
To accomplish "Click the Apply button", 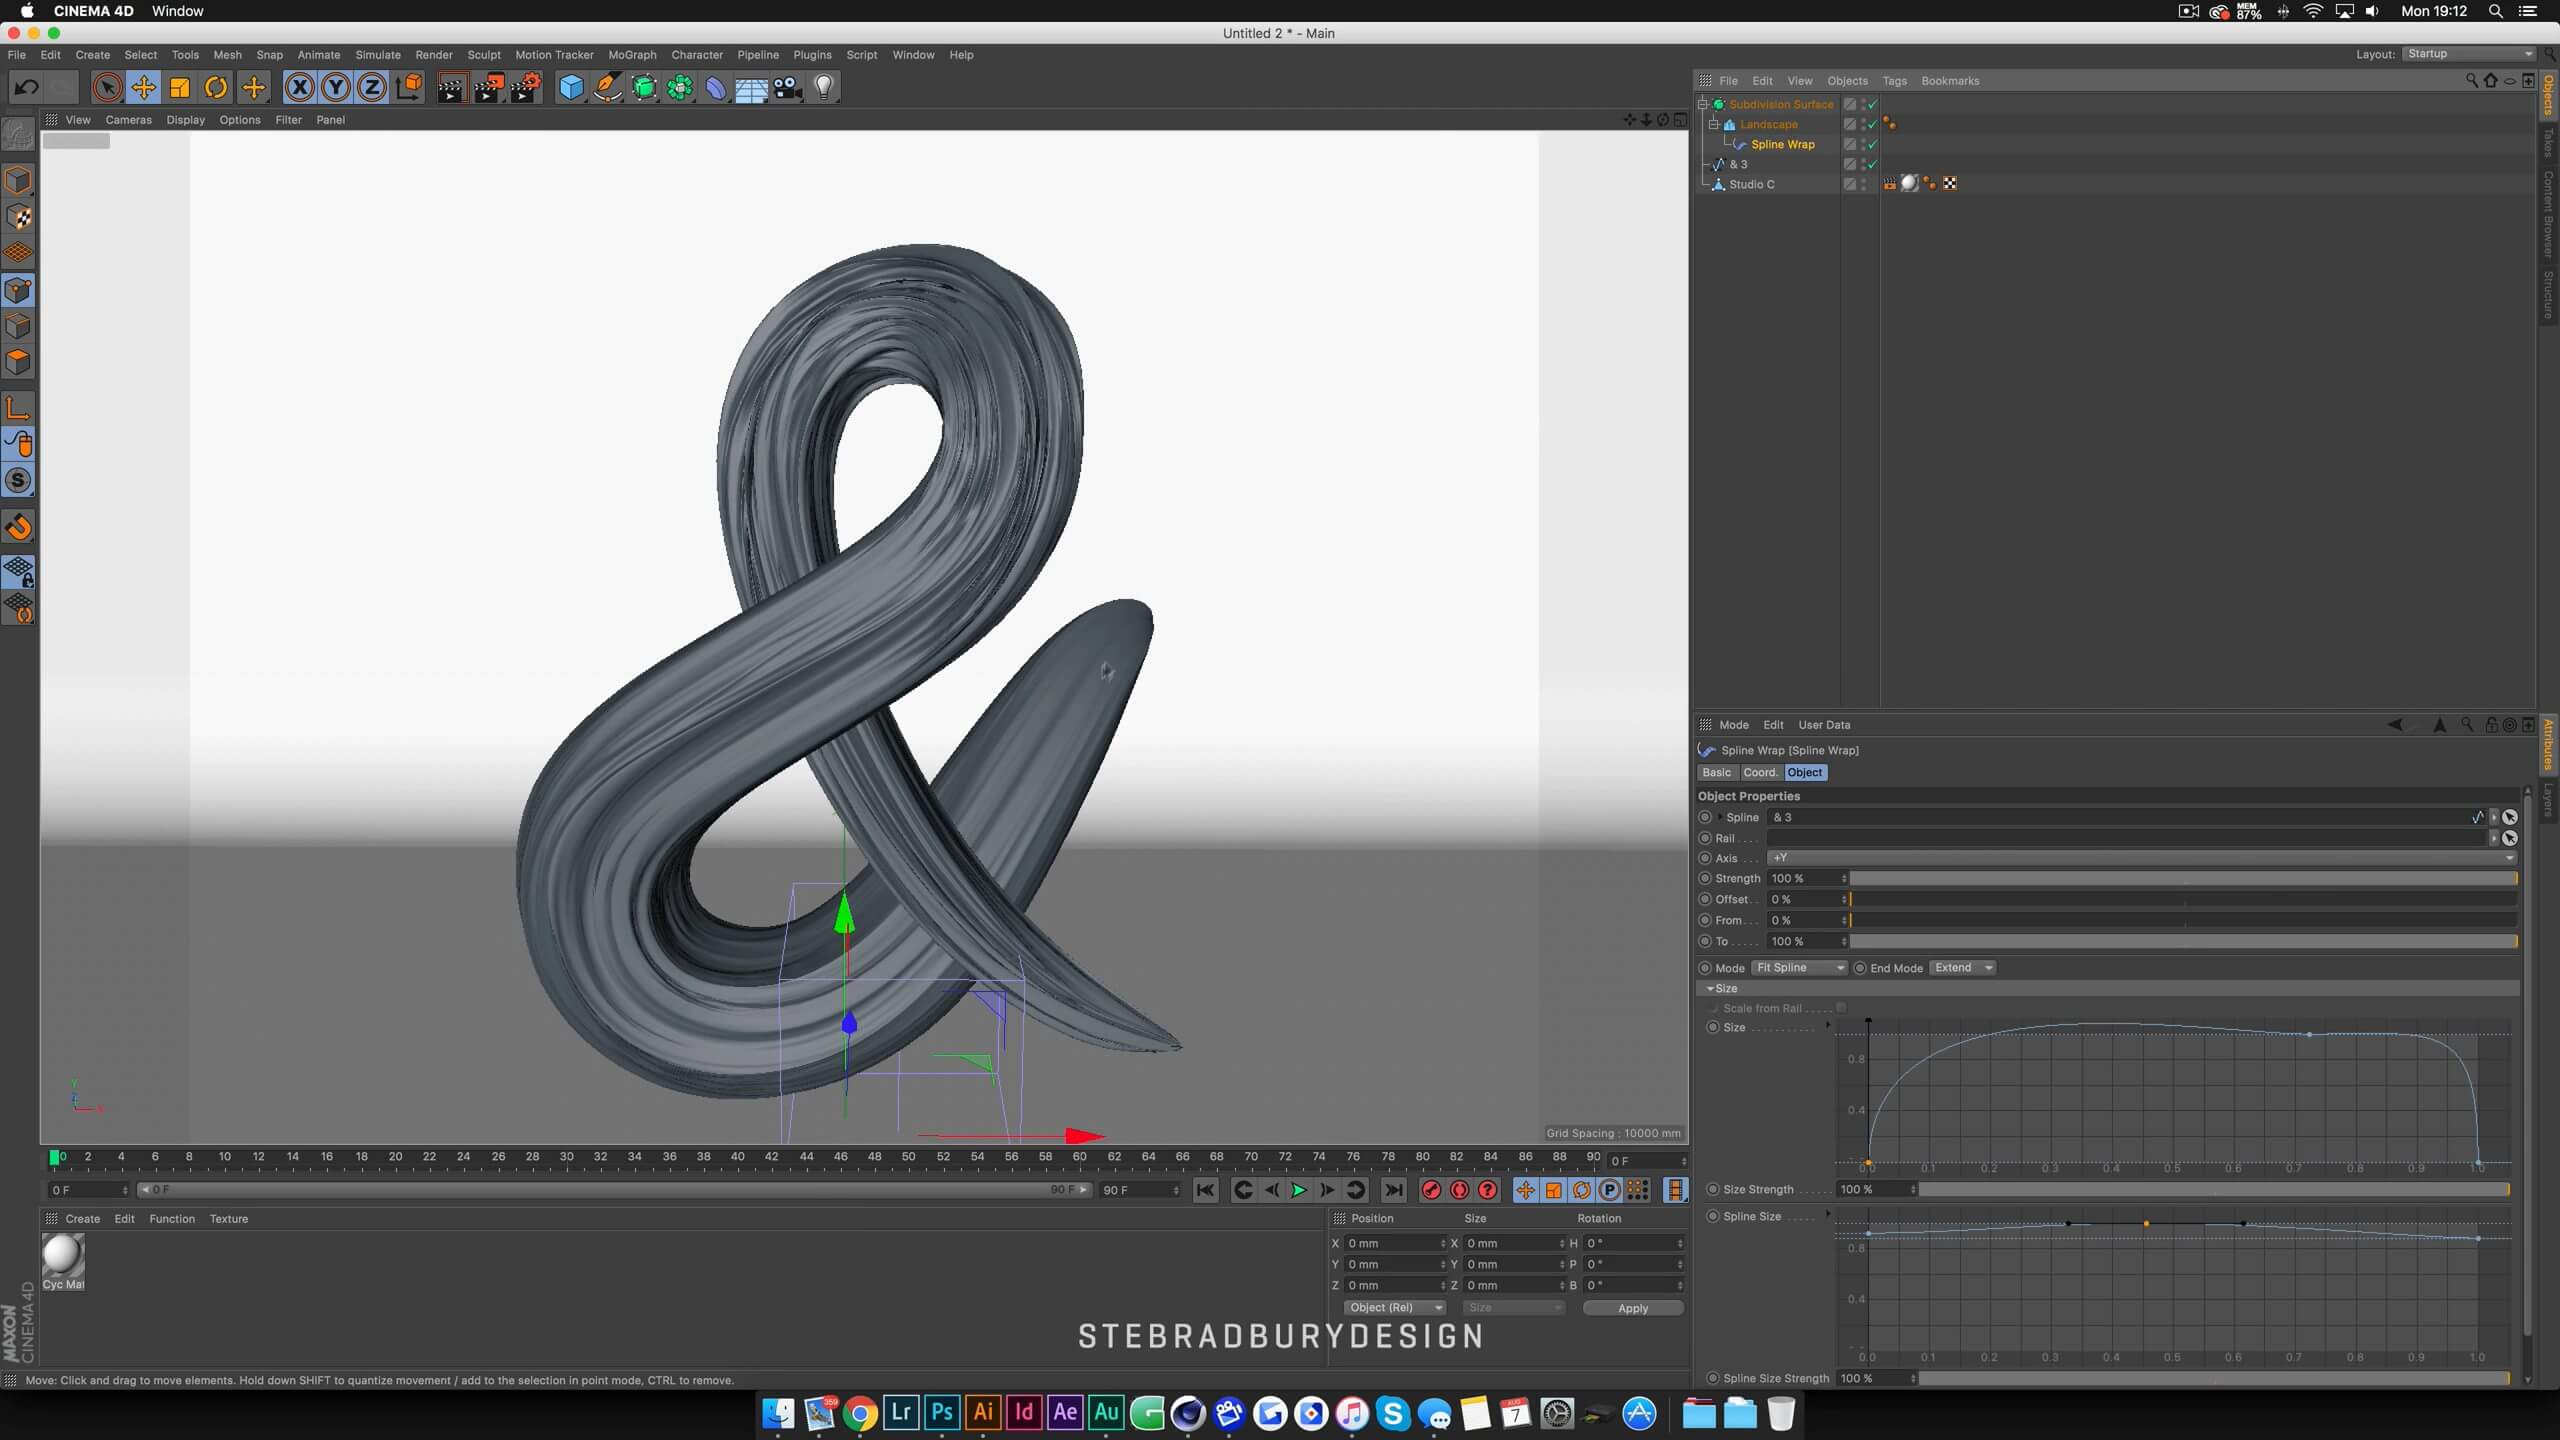I will [x=1632, y=1308].
